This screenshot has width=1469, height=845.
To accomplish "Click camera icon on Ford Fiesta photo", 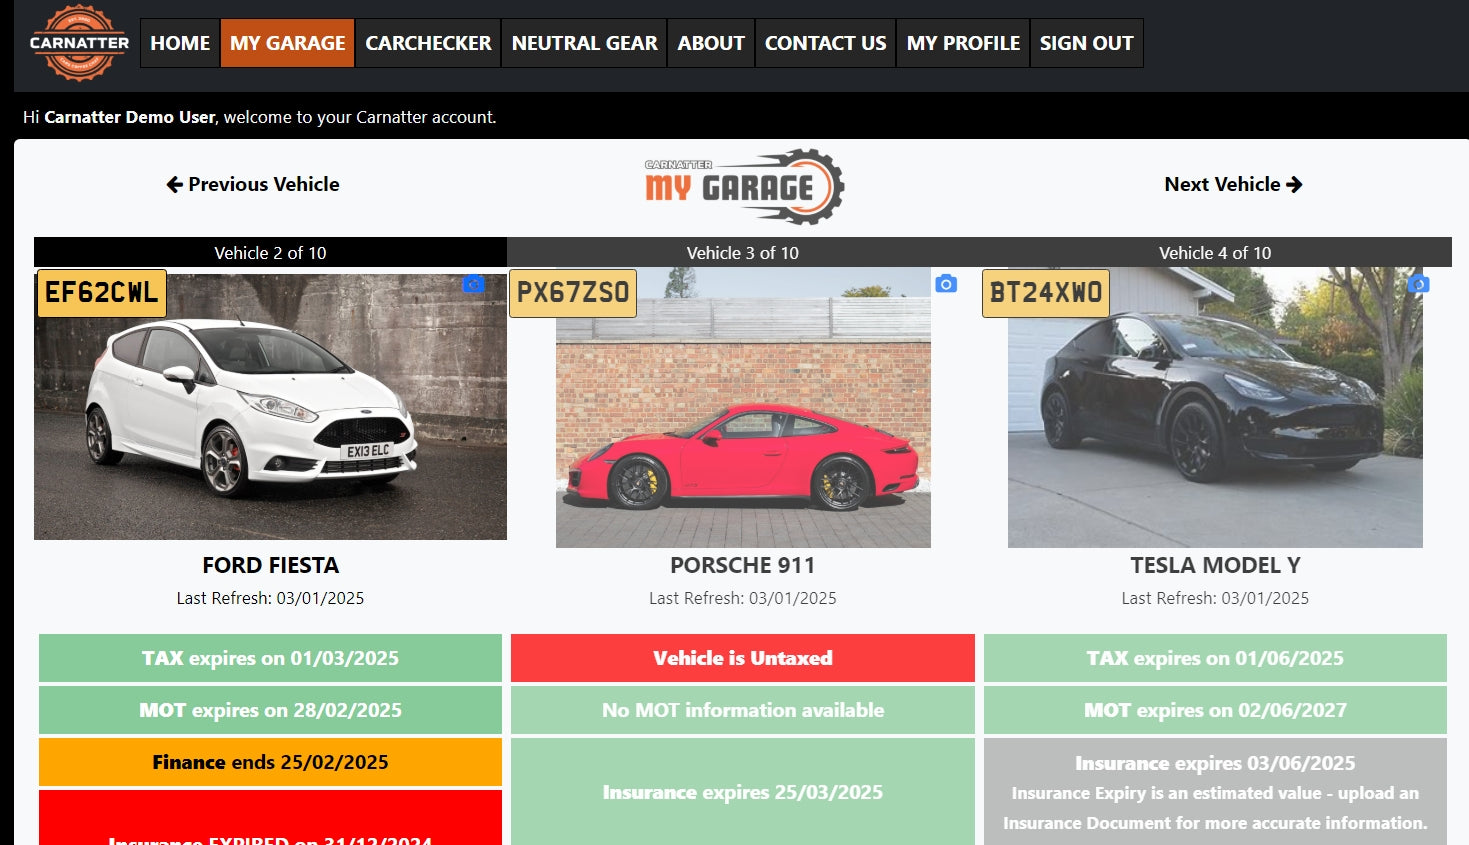I will coord(473,284).
